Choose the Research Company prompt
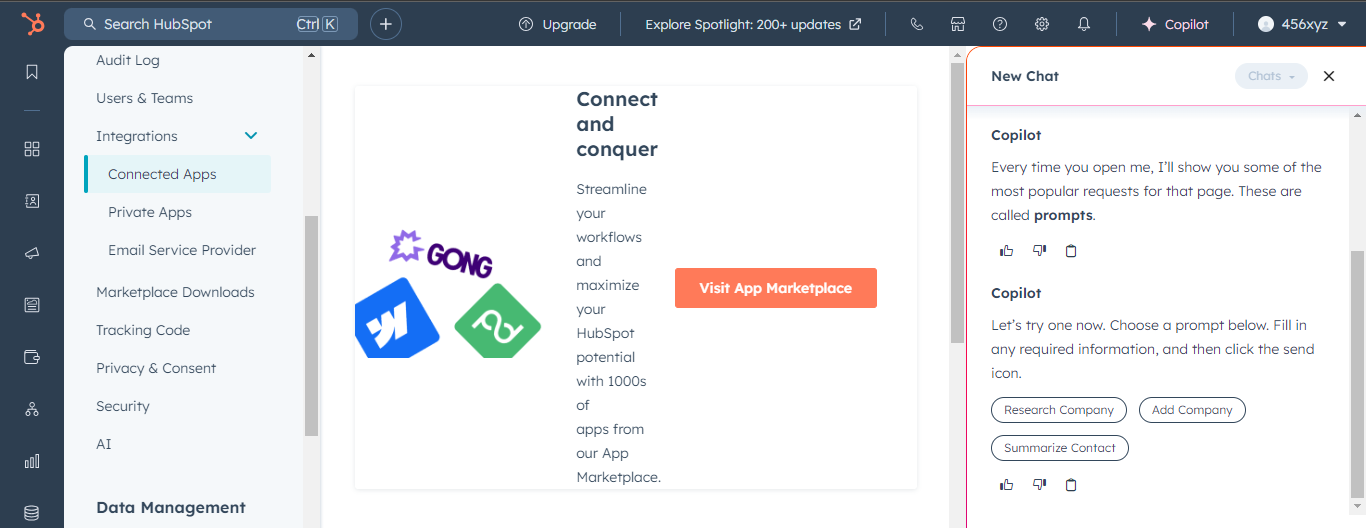Viewport: 1366px width, 528px height. click(x=1059, y=410)
